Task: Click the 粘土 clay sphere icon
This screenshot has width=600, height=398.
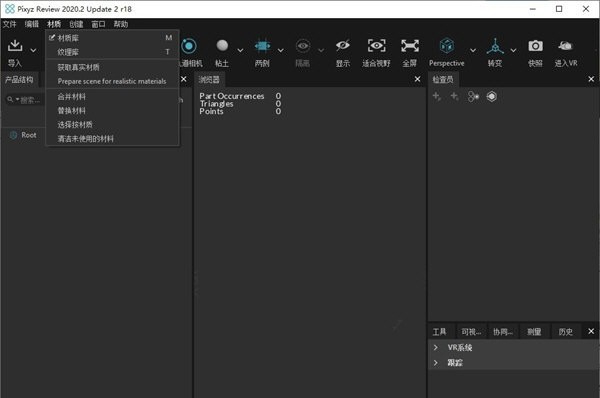Action: coord(222,46)
